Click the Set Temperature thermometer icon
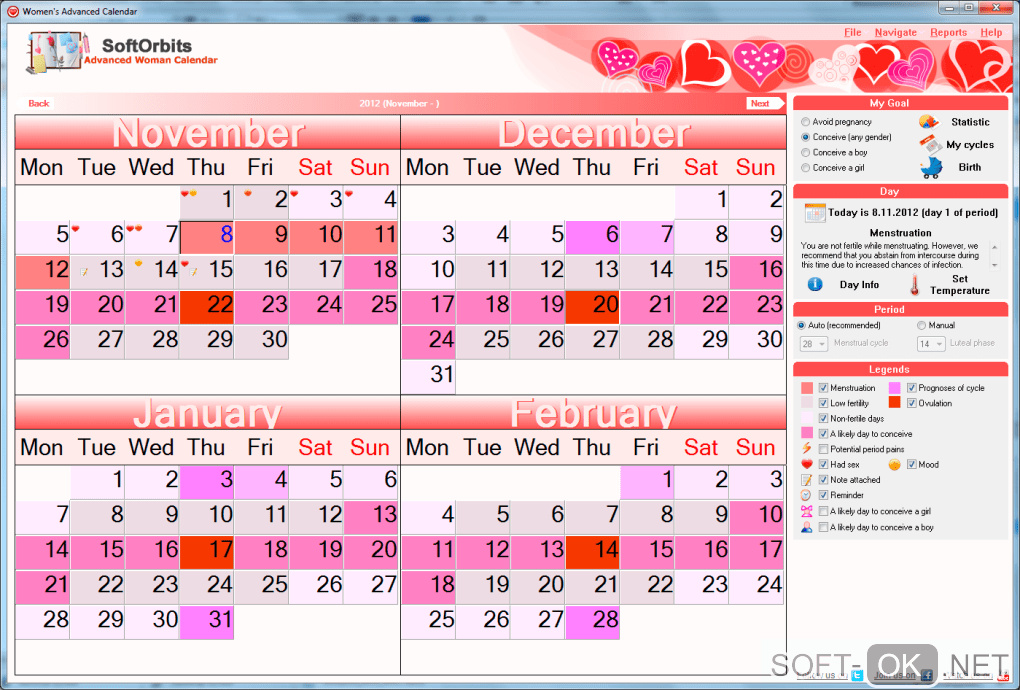The height and width of the screenshot is (690, 1020). (915, 285)
